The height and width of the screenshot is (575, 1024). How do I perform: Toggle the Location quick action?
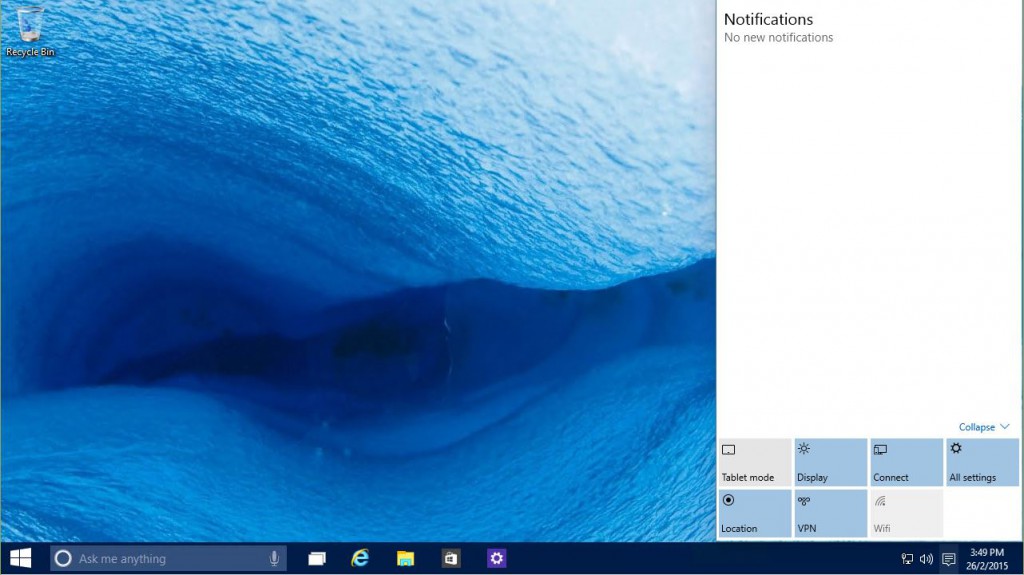point(755,514)
